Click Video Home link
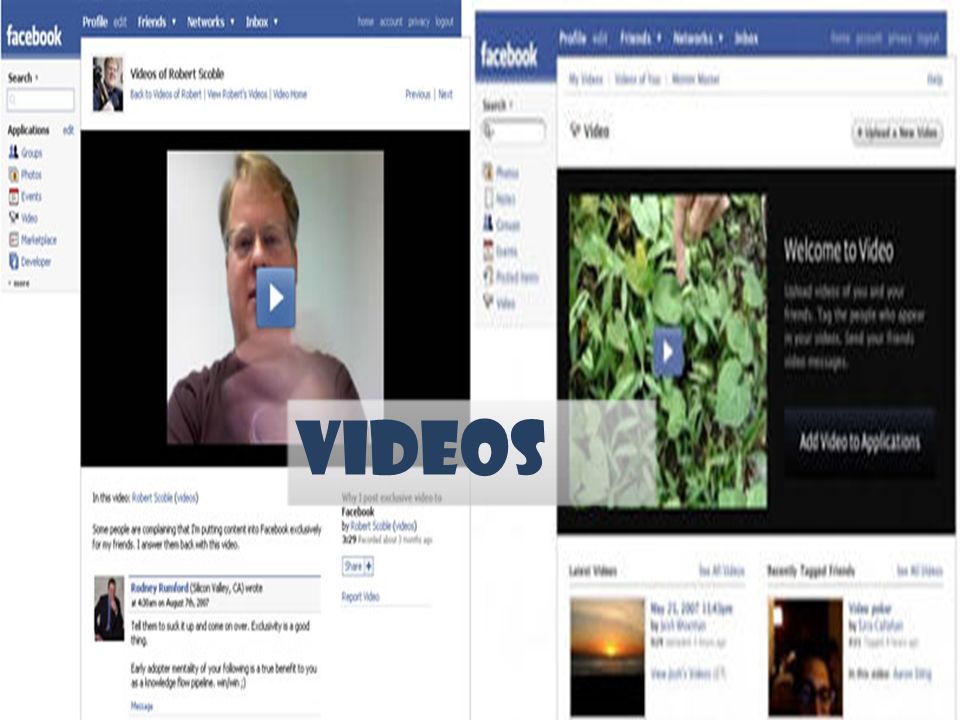Image resolution: width=960 pixels, height=720 pixels. click(x=290, y=94)
